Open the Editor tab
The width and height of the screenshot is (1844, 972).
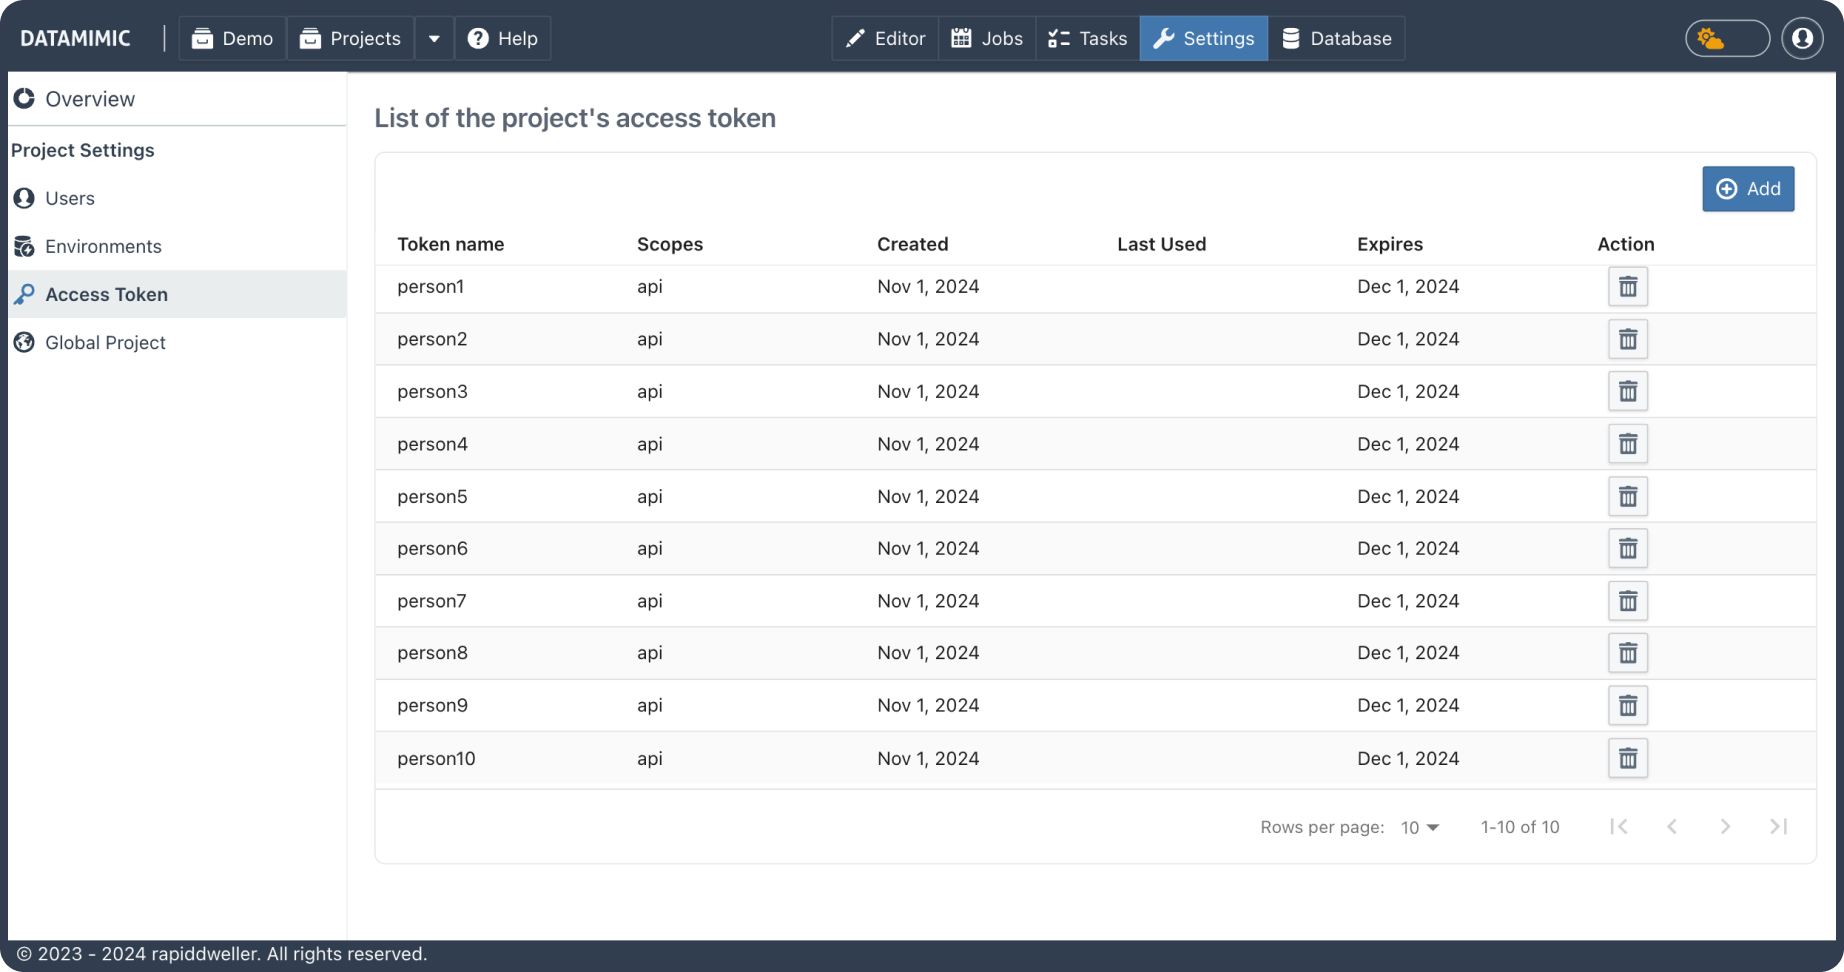point(885,39)
